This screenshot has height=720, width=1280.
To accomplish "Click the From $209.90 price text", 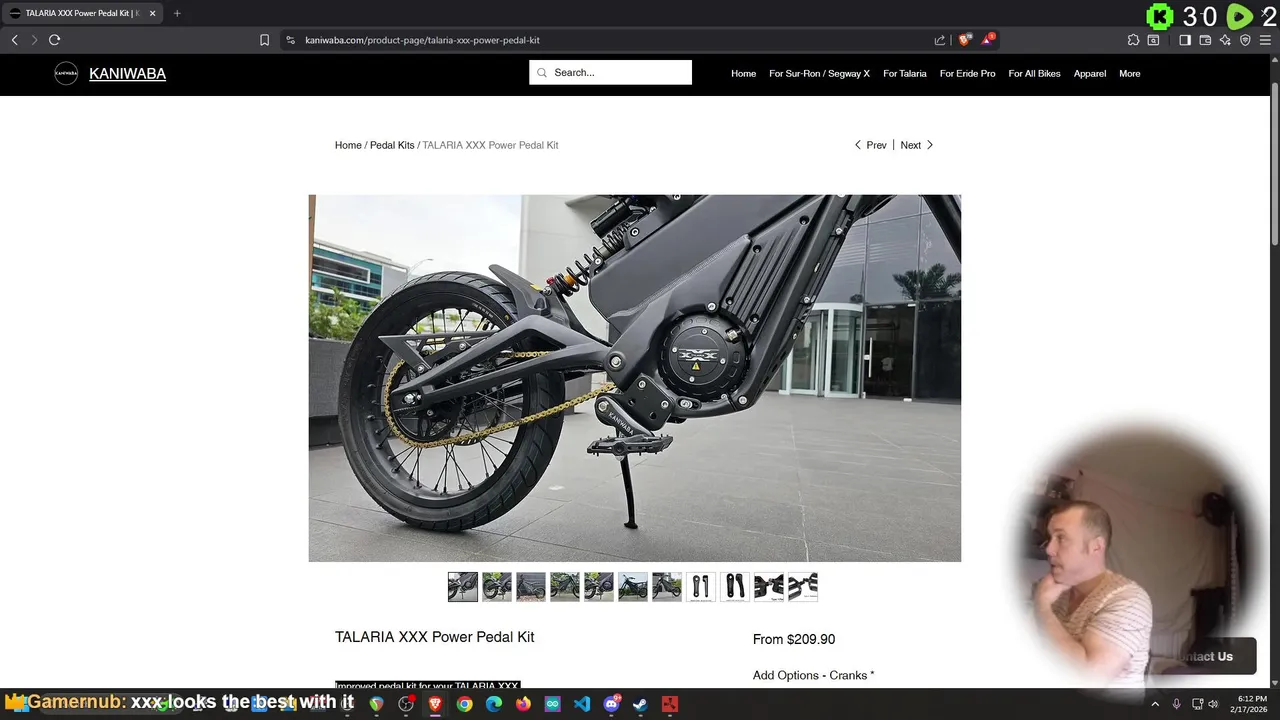I will point(794,639).
